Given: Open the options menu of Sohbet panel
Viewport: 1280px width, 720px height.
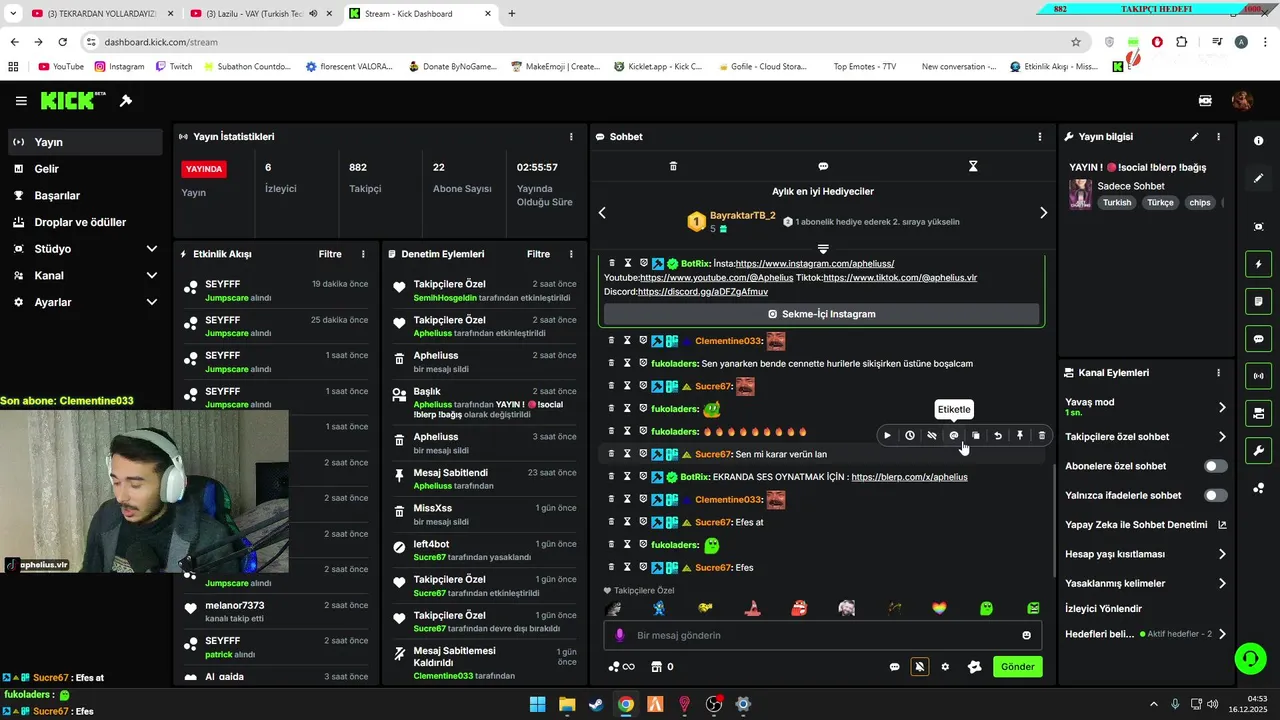Looking at the screenshot, I should [1040, 137].
